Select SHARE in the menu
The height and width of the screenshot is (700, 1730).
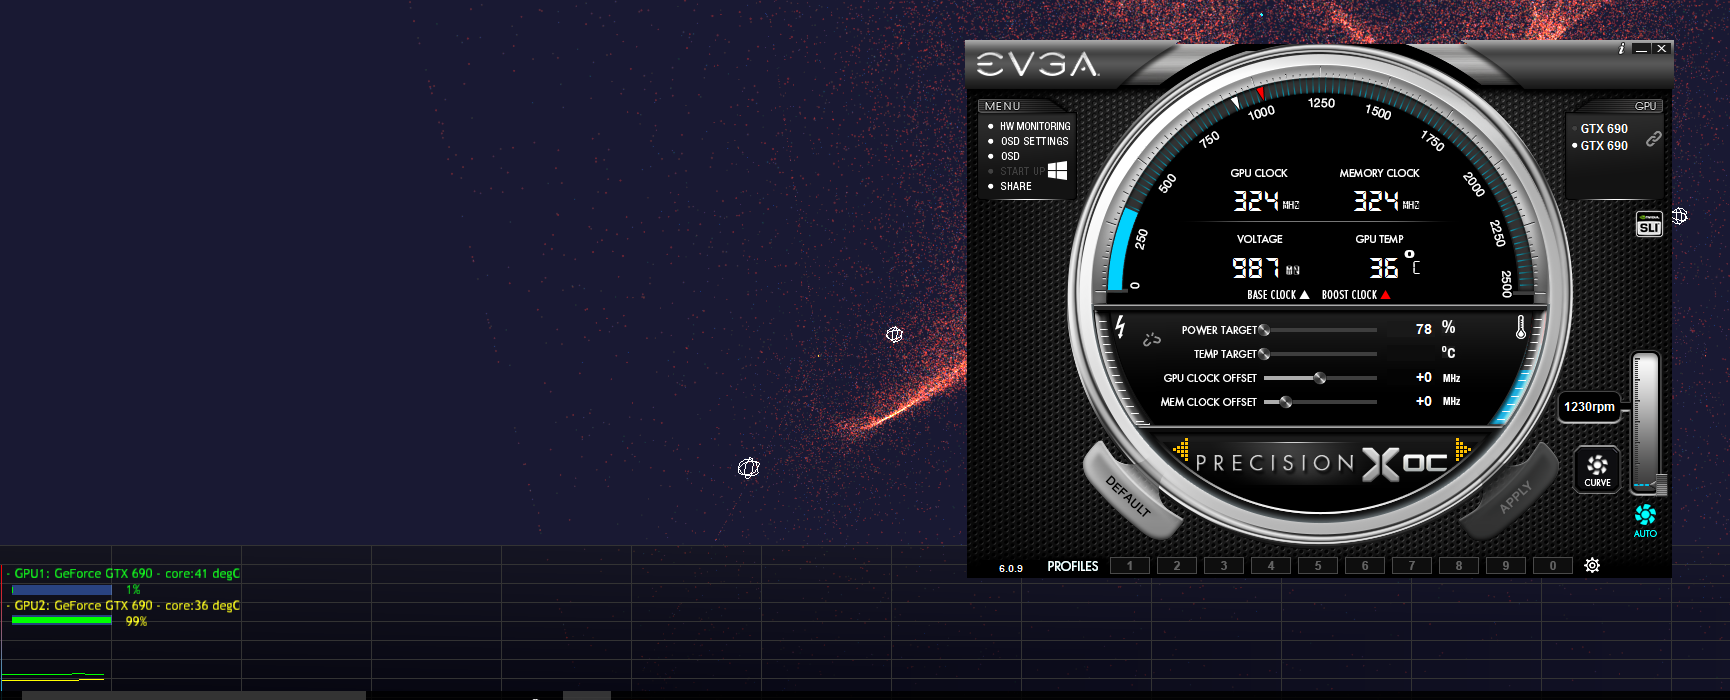coord(1016,186)
